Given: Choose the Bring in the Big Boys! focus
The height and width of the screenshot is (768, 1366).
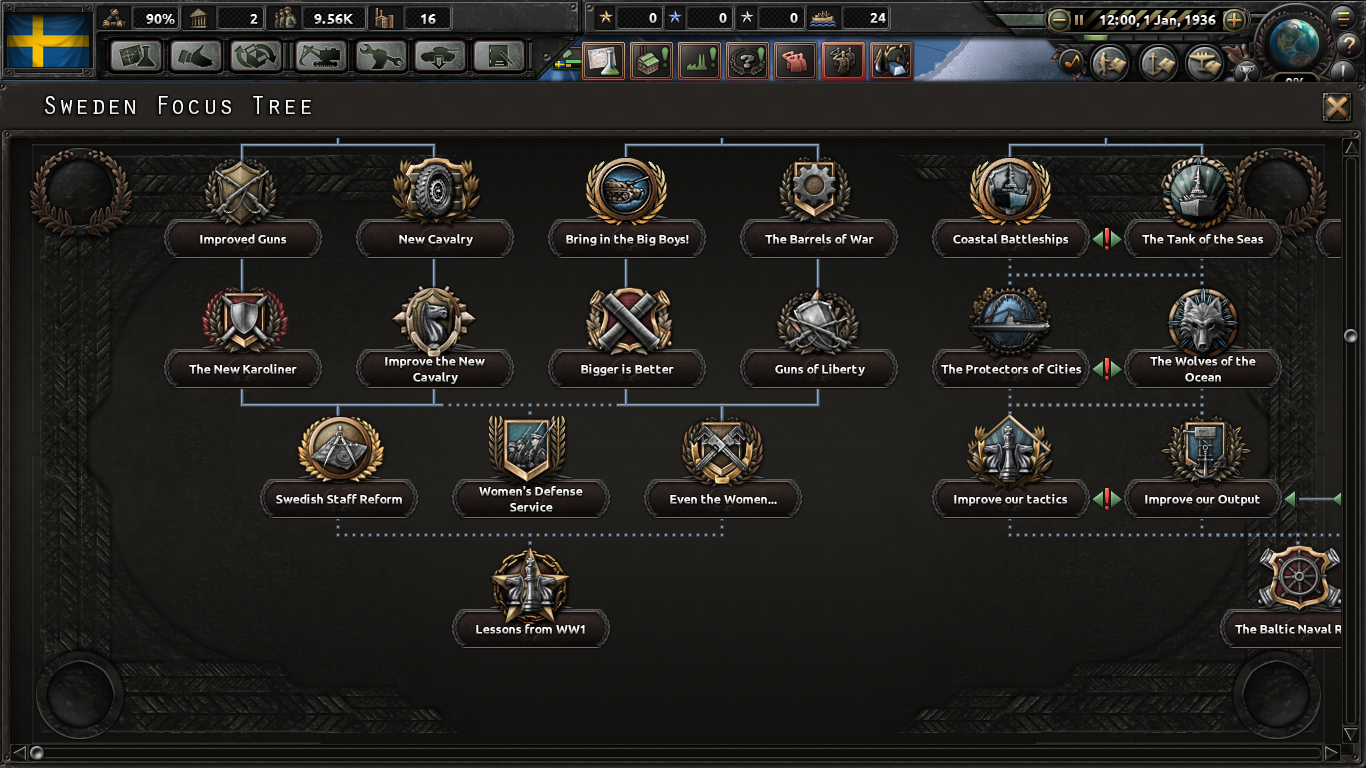Looking at the screenshot, I should pos(627,239).
